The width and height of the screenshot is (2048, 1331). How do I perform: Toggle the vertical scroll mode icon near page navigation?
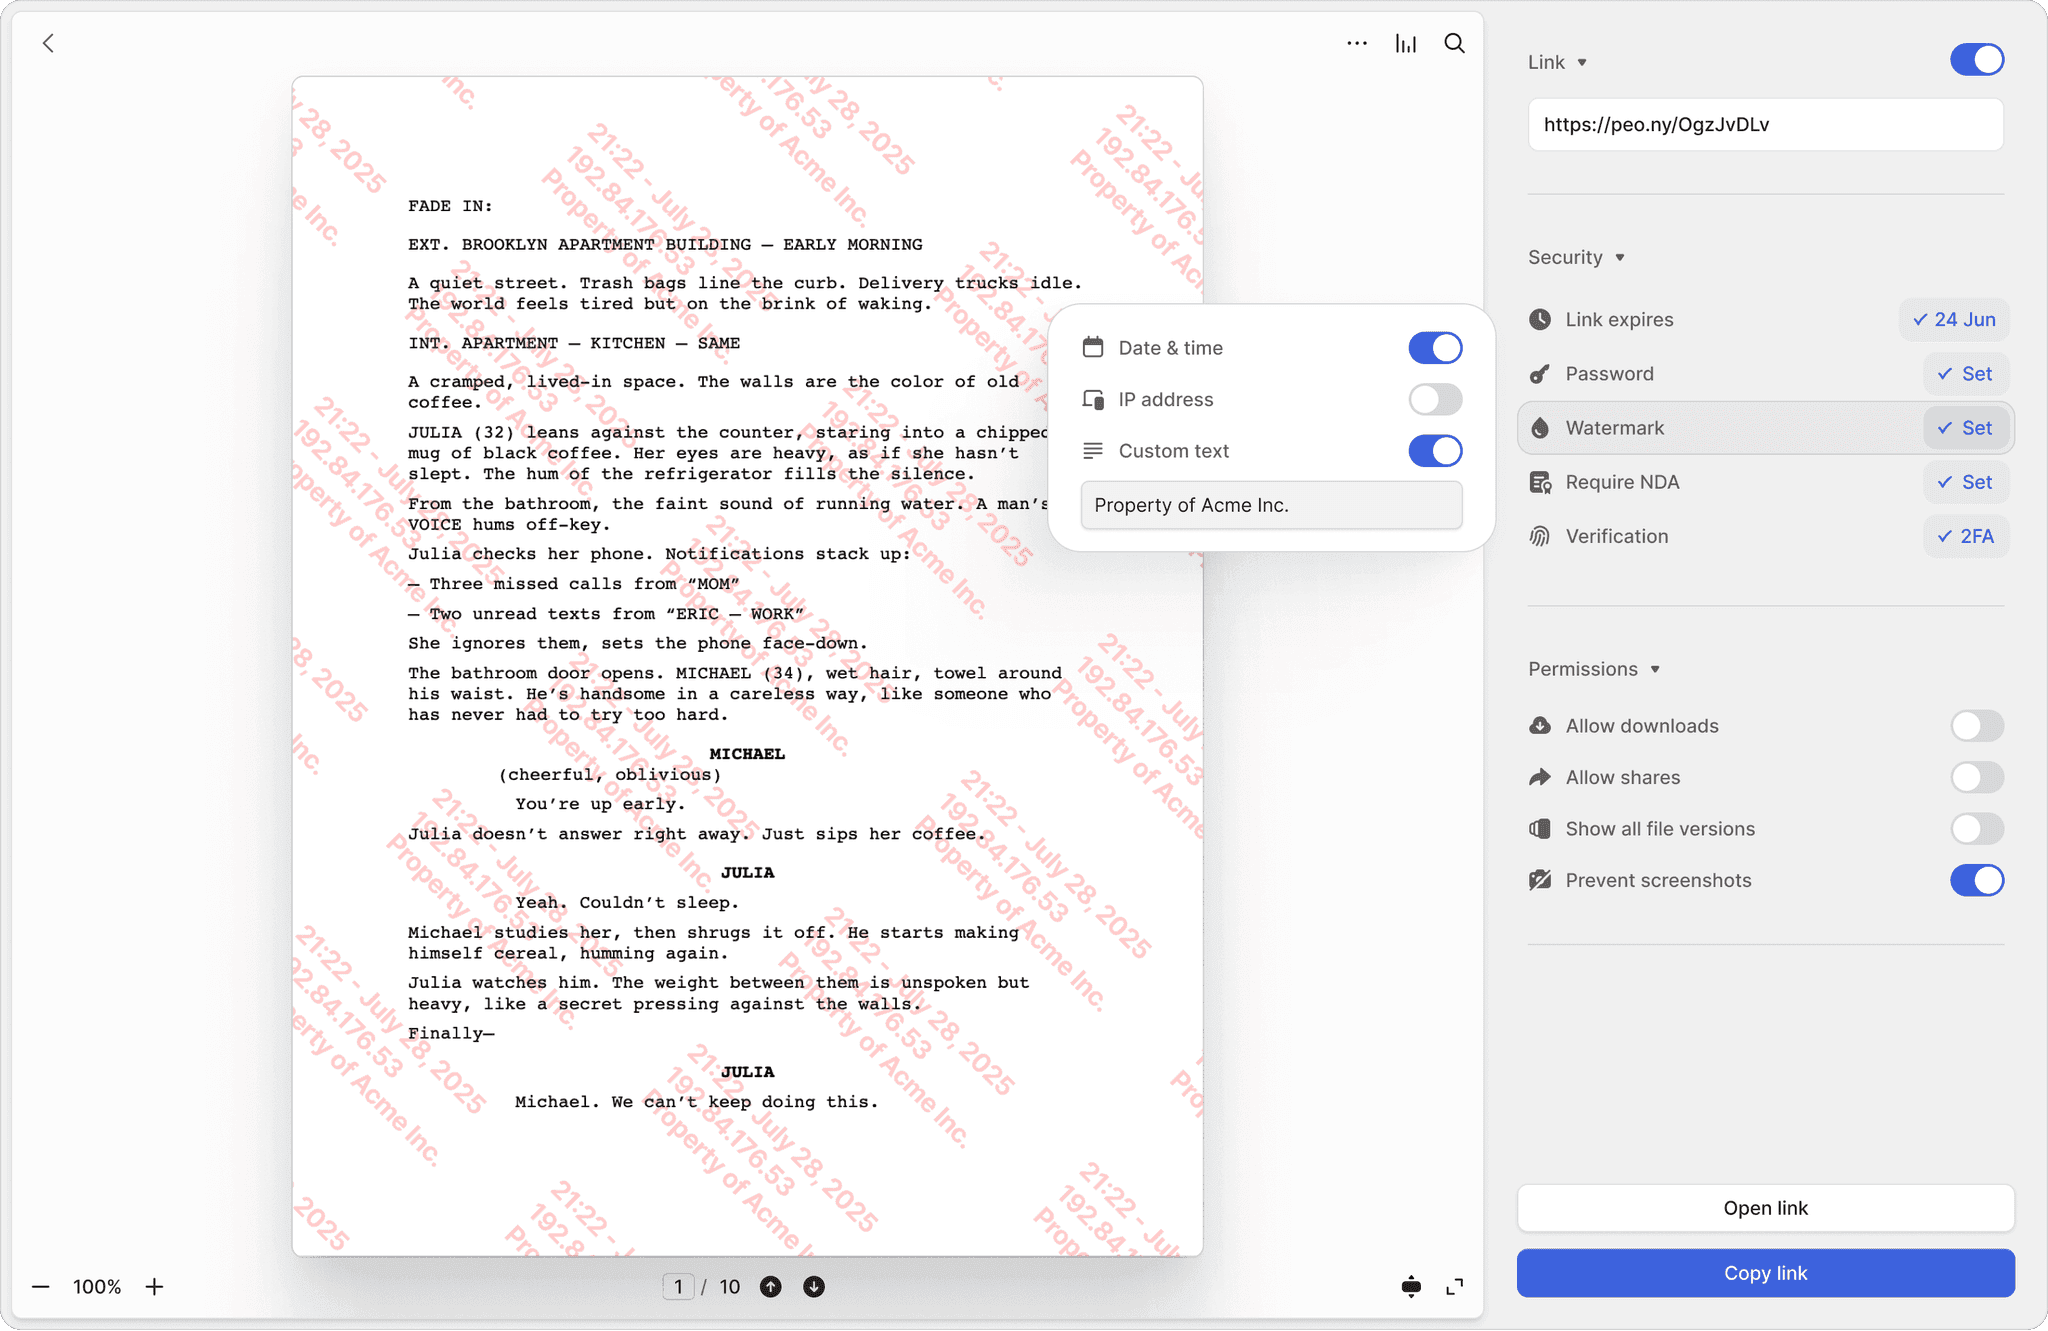(x=1410, y=1287)
